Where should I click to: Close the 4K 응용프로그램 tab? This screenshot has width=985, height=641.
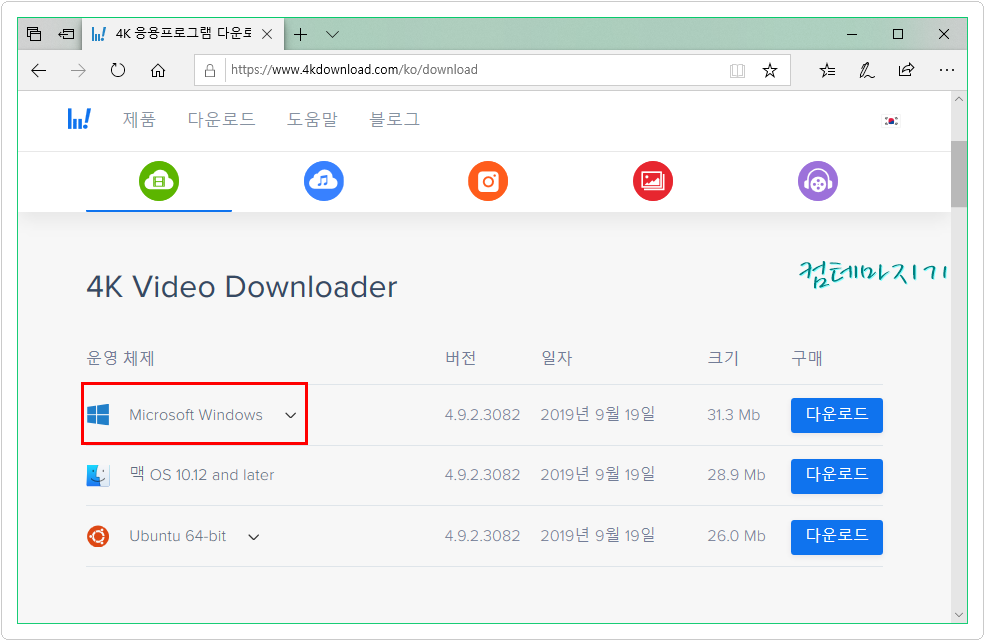(267, 35)
